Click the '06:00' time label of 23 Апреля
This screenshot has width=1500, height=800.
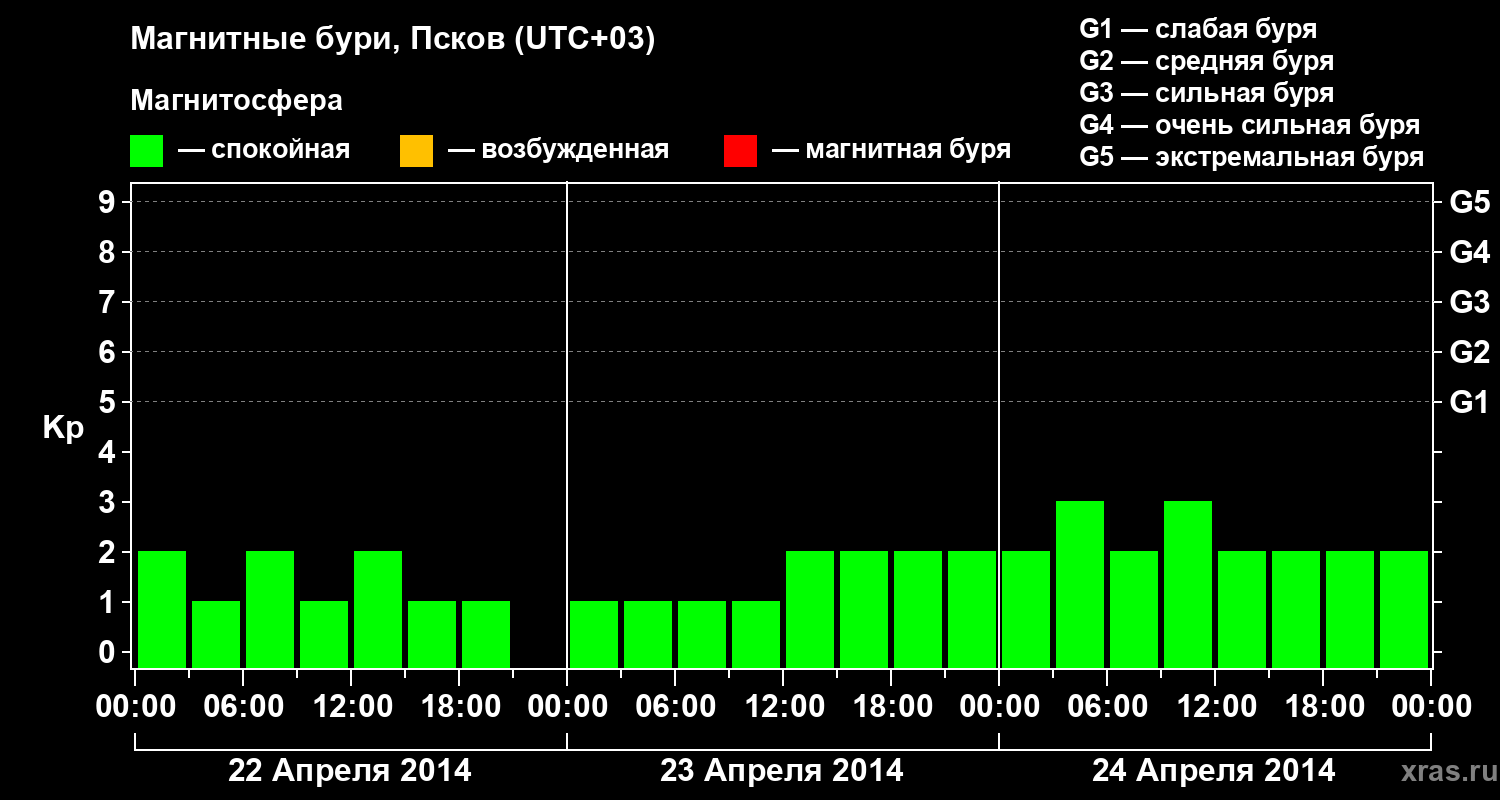(x=675, y=706)
